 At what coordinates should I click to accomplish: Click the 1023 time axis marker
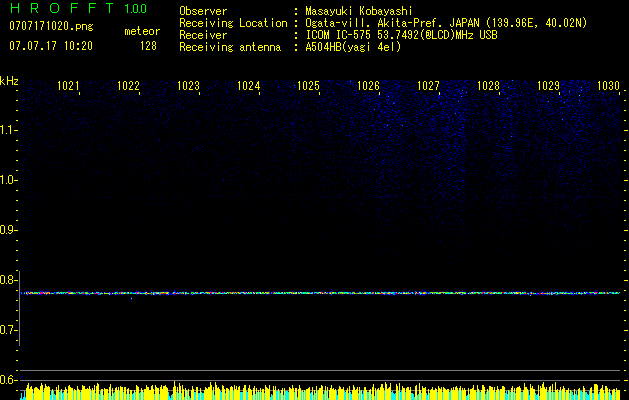189,85
